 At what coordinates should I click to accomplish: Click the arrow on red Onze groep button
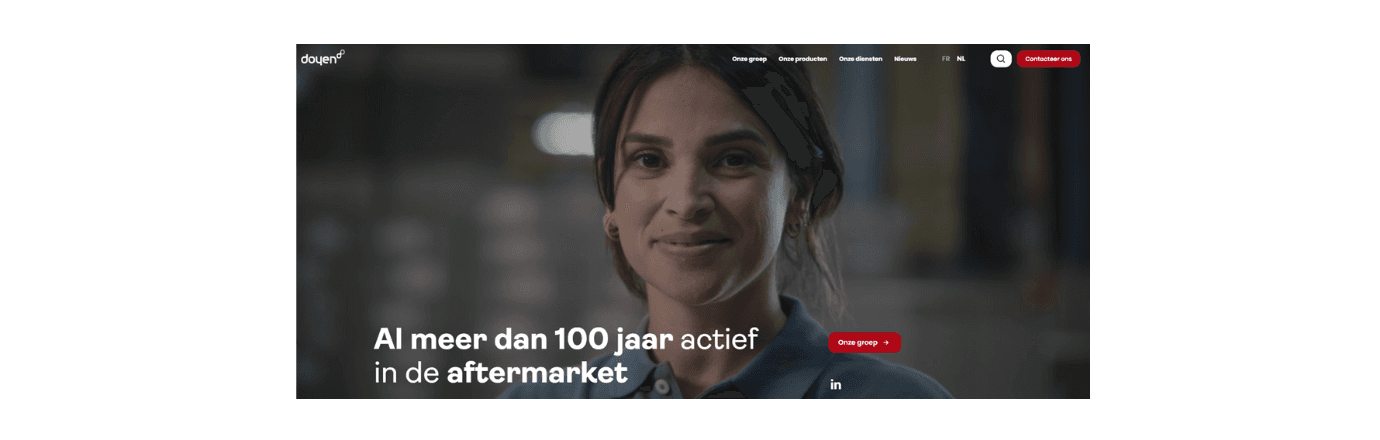click(886, 342)
